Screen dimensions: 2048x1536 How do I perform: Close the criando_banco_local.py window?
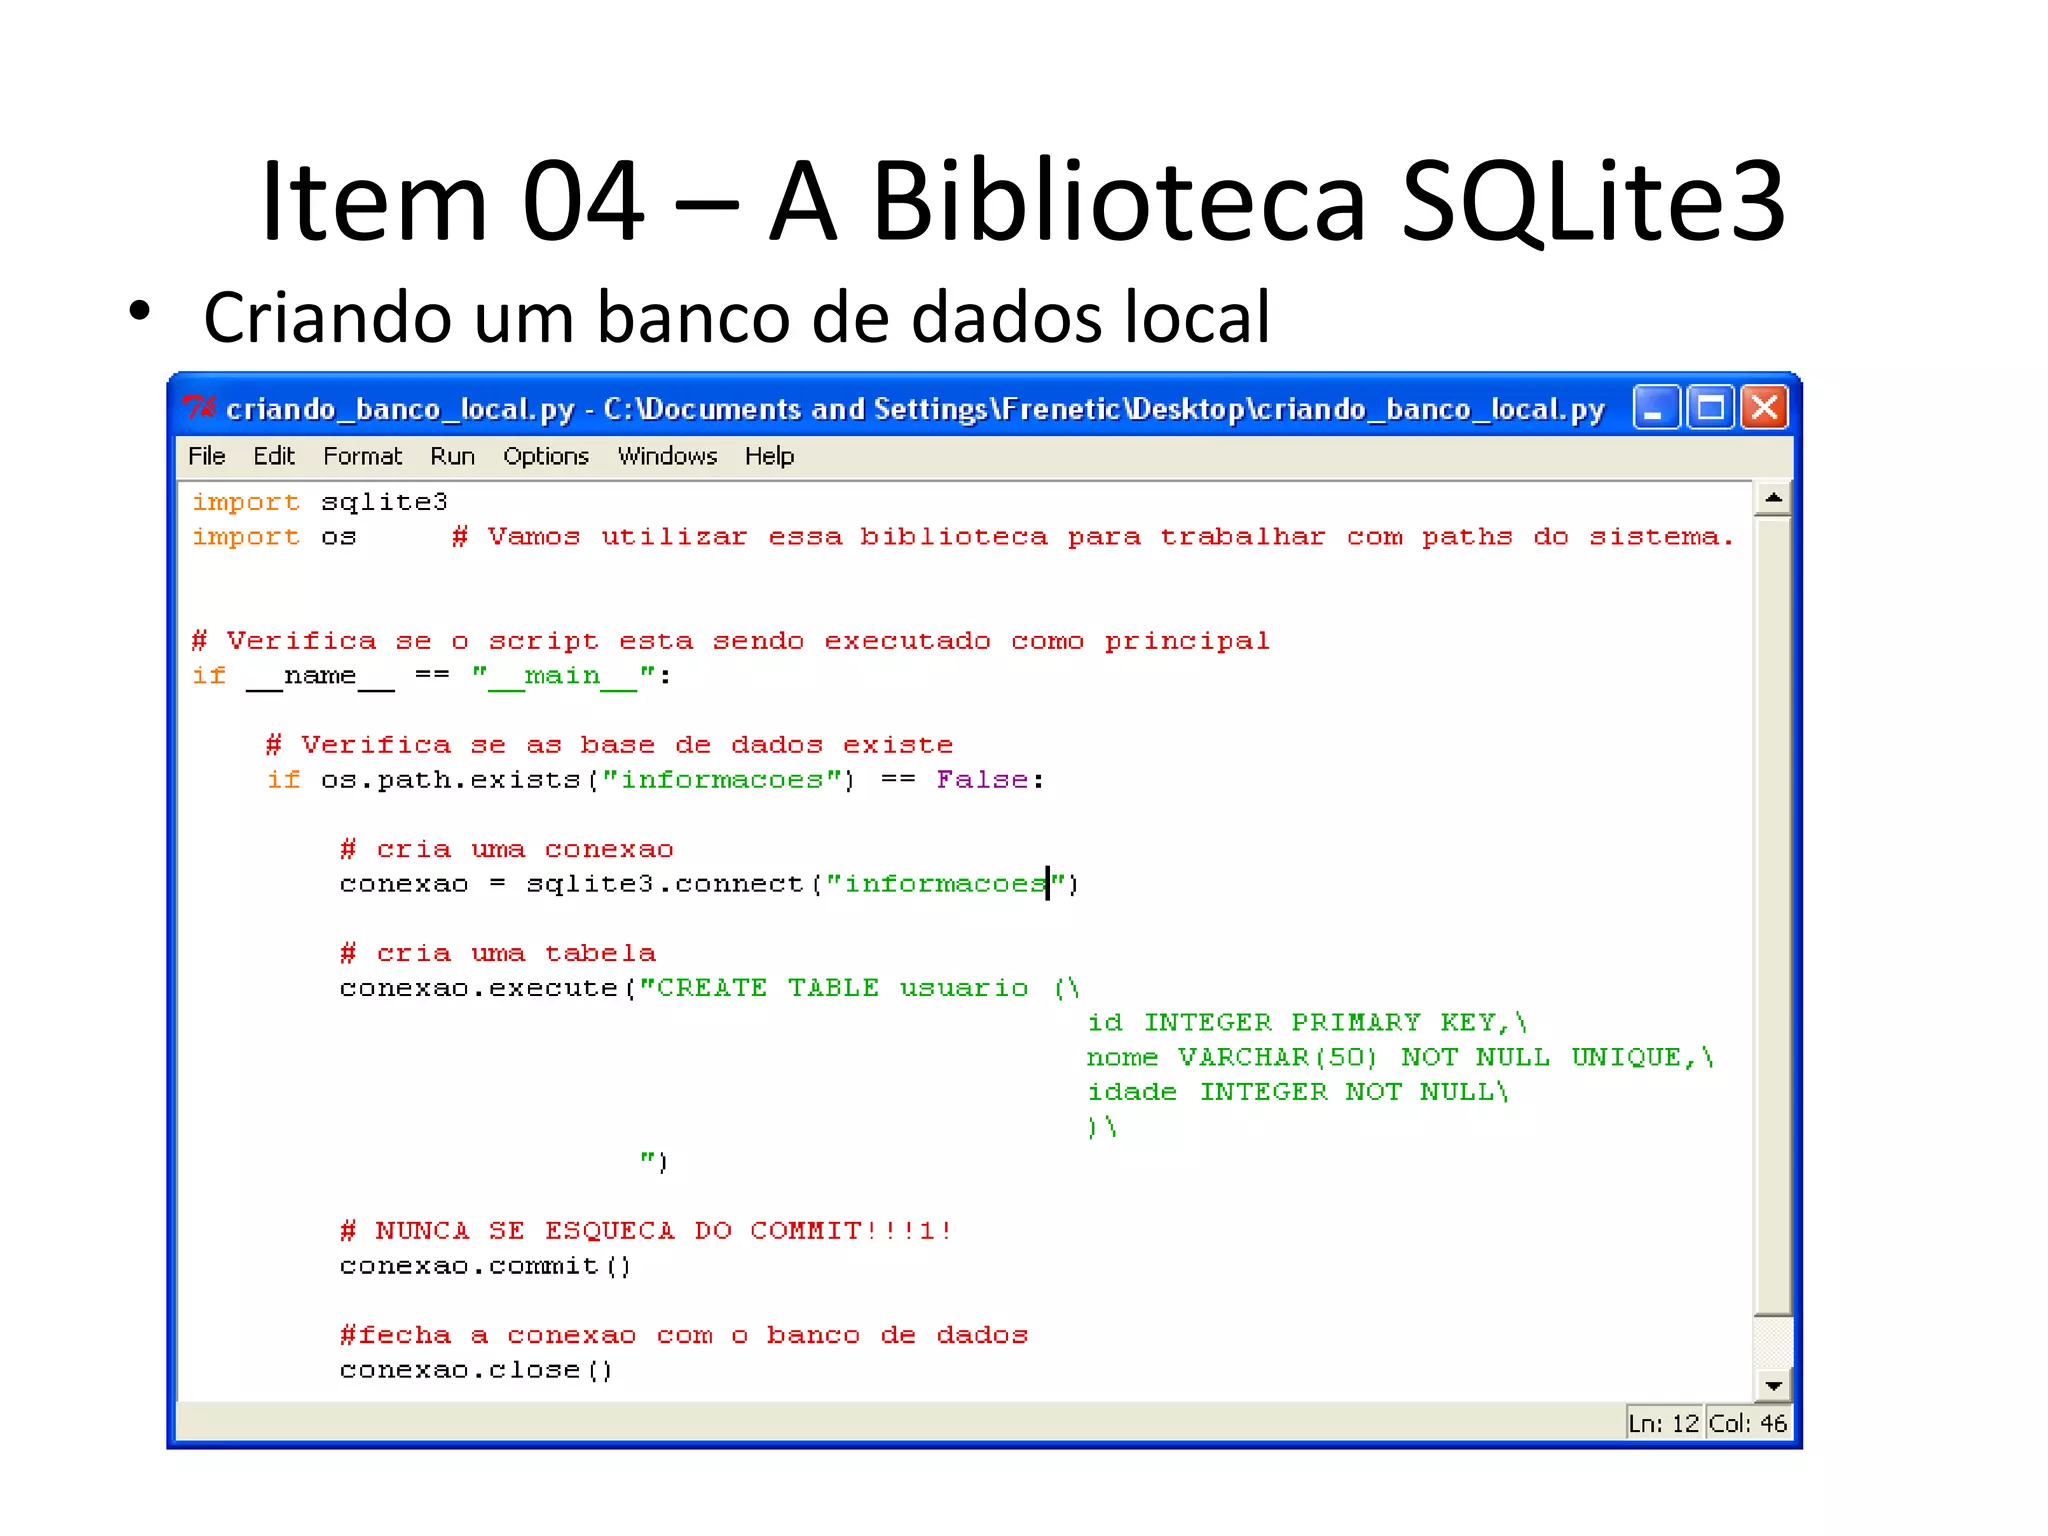(x=1765, y=408)
